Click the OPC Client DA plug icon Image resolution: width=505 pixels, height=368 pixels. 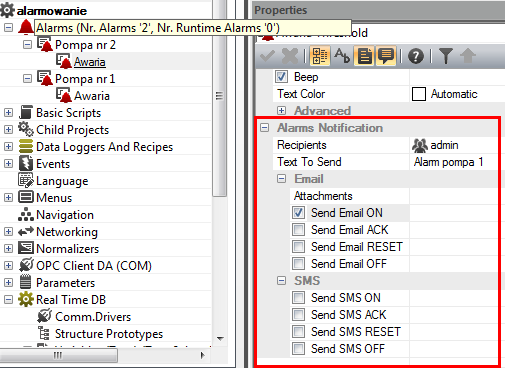(26, 265)
